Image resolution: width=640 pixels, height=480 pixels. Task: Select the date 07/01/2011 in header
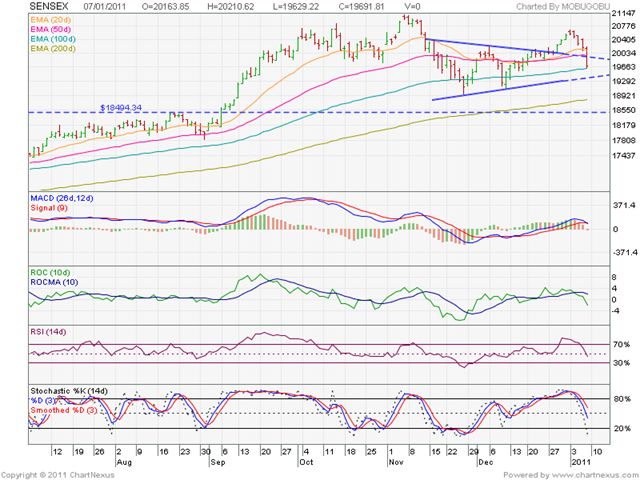click(105, 7)
